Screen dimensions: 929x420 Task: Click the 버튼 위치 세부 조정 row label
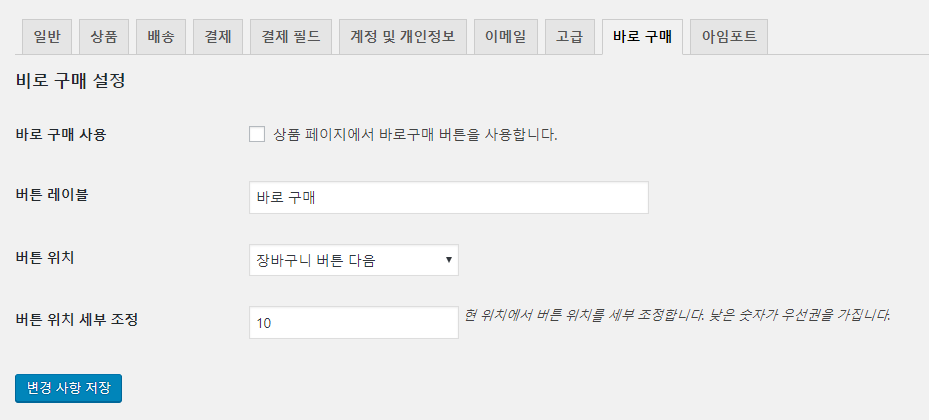(77, 321)
